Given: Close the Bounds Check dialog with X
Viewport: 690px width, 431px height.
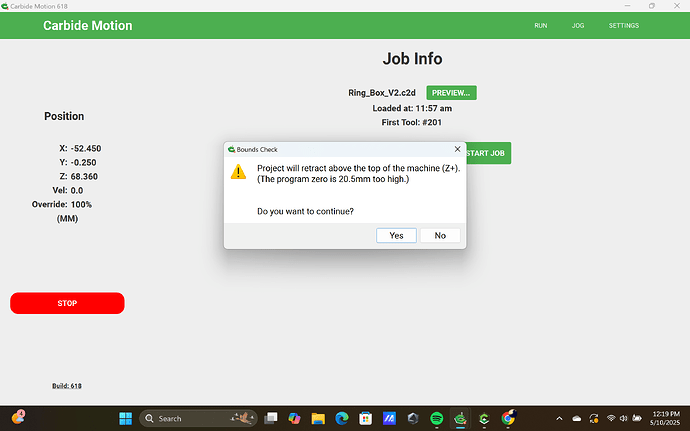Looking at the screenshot, I should pos(457,149).
